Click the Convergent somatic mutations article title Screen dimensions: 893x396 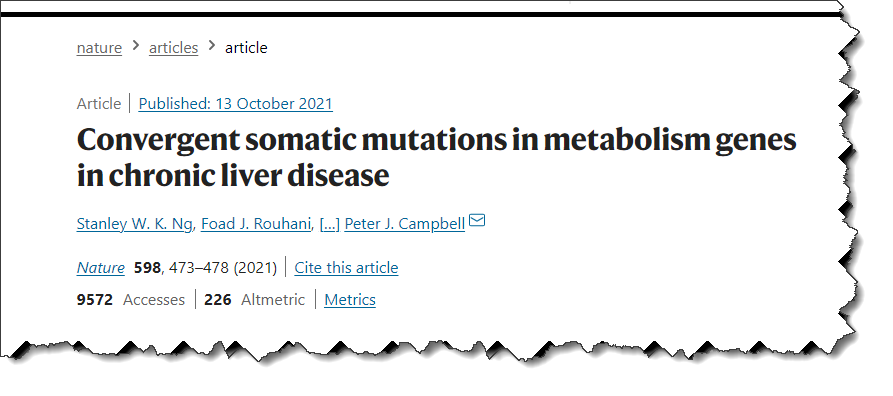436,157
